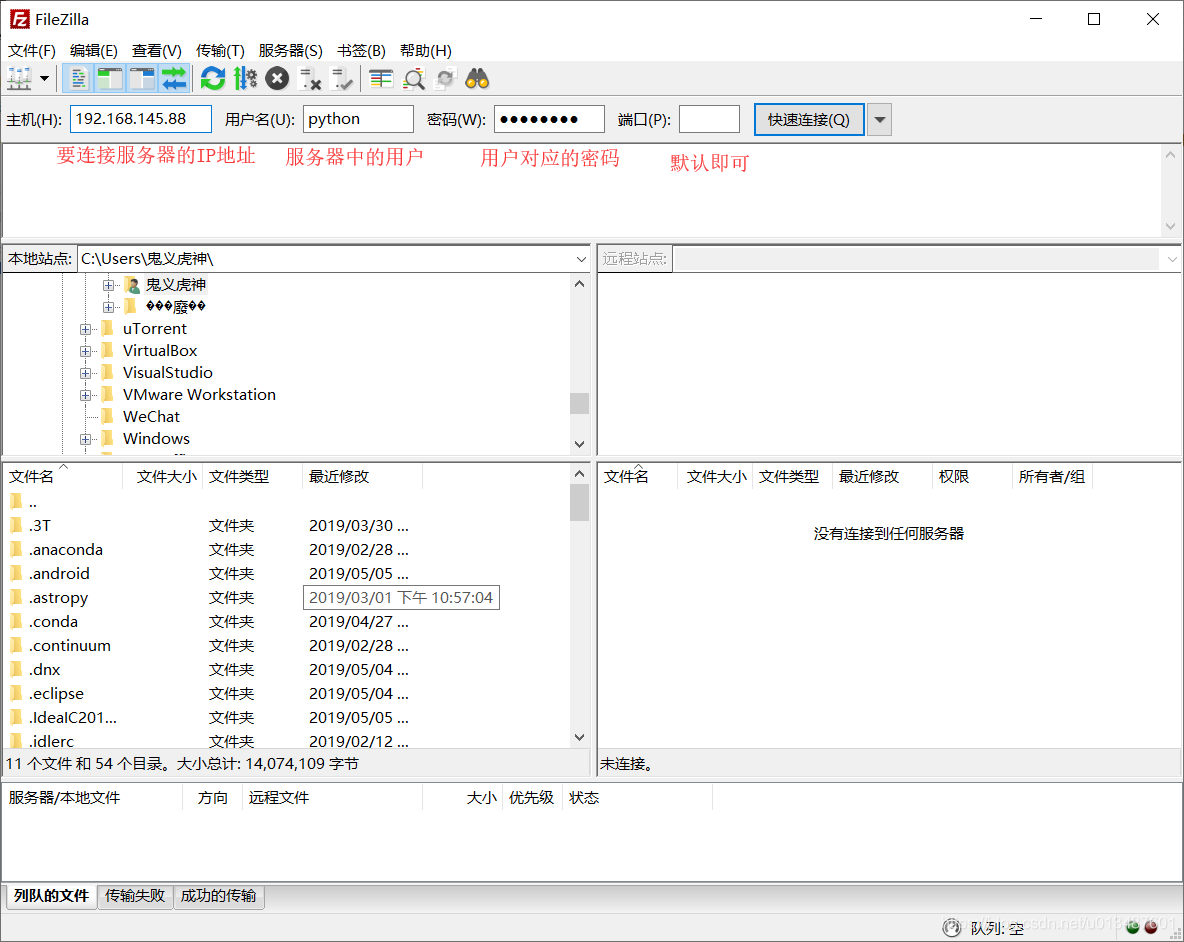The width and height of the screenshot is (1184, 942).
Task: Toggle local directory tree icon
Action: click(109, 78)
